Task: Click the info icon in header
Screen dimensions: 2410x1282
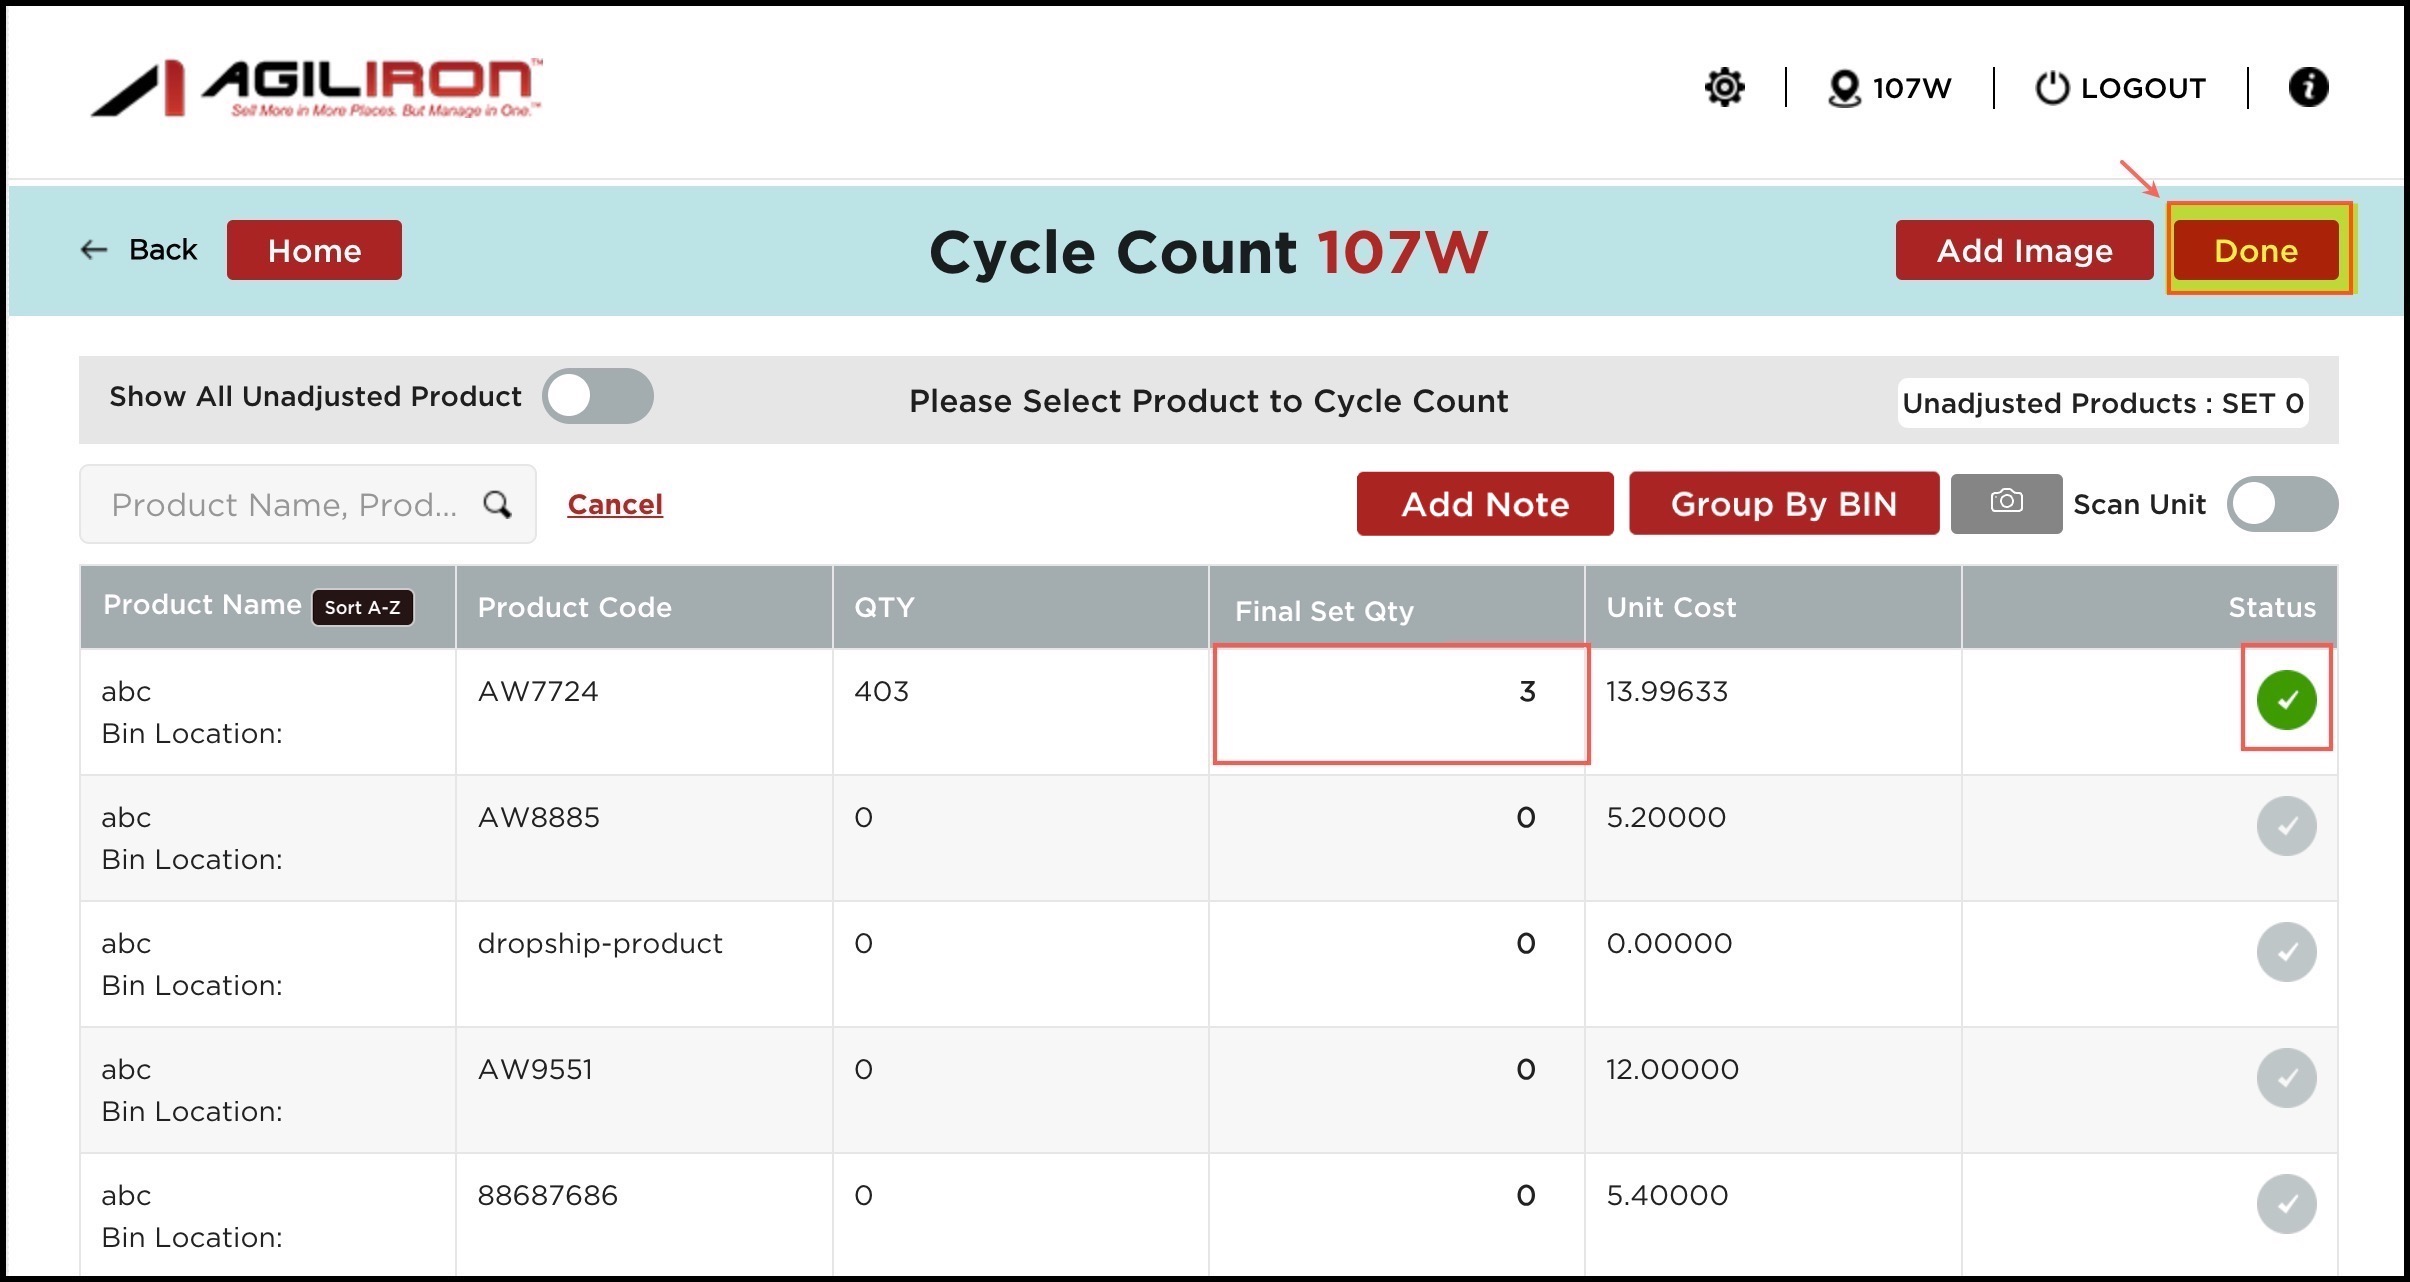Action: coord(2307,87)
